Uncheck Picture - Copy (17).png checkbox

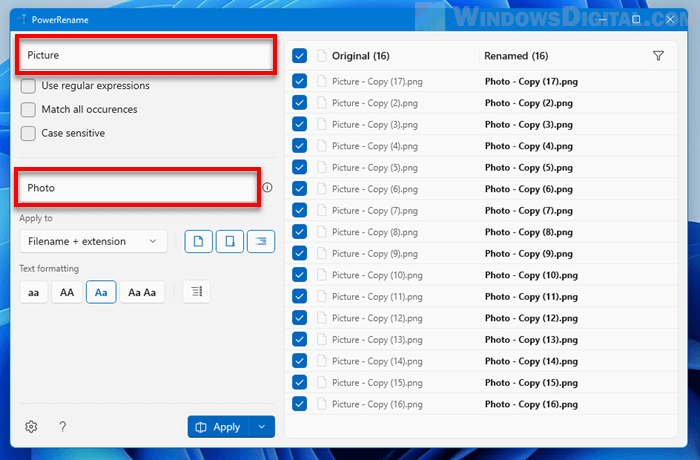tap(300, 81)
